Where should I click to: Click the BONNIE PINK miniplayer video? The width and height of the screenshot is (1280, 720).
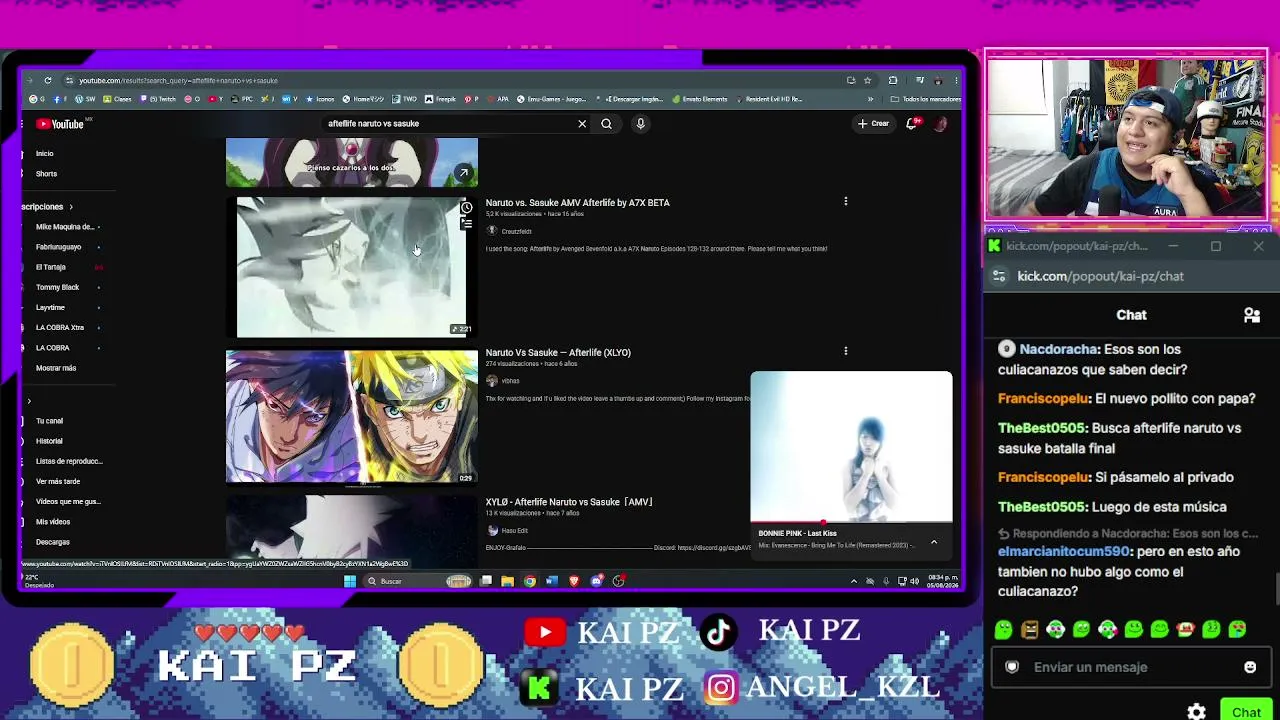tap(852, 447)
